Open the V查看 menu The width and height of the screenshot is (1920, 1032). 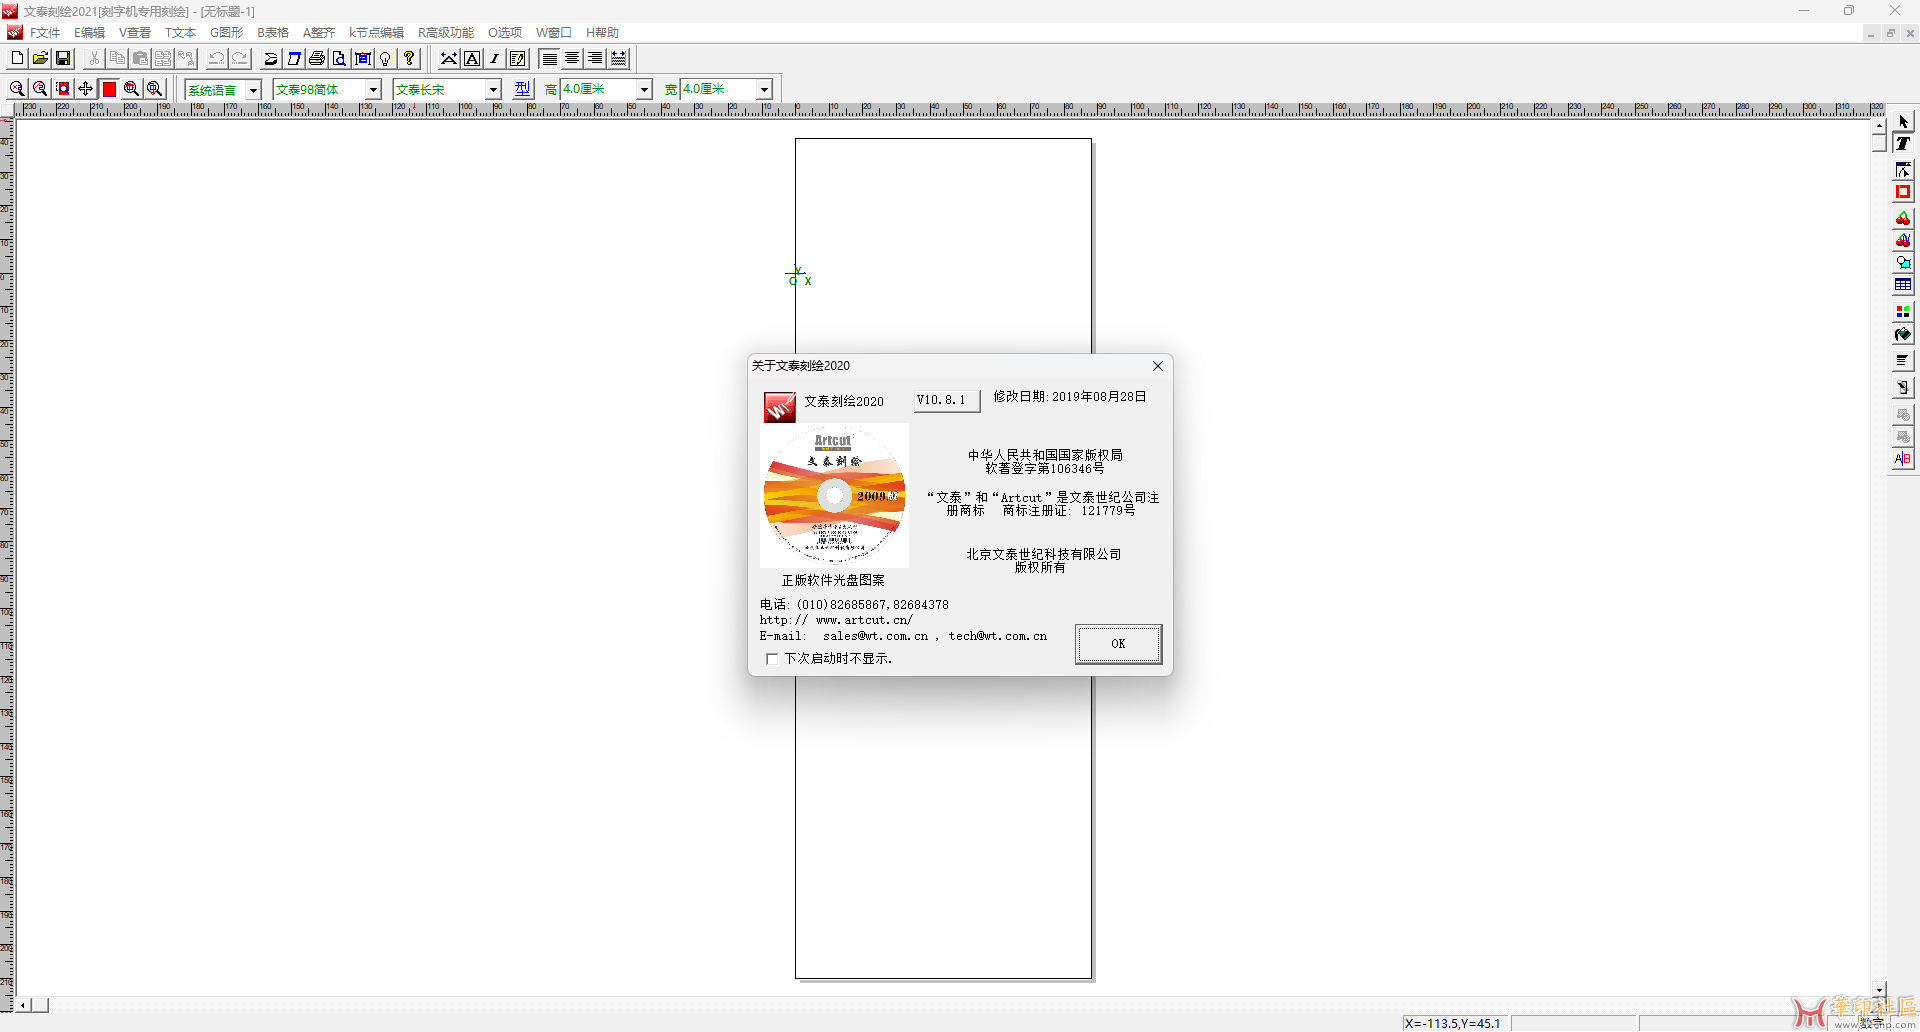click(134, 33)
